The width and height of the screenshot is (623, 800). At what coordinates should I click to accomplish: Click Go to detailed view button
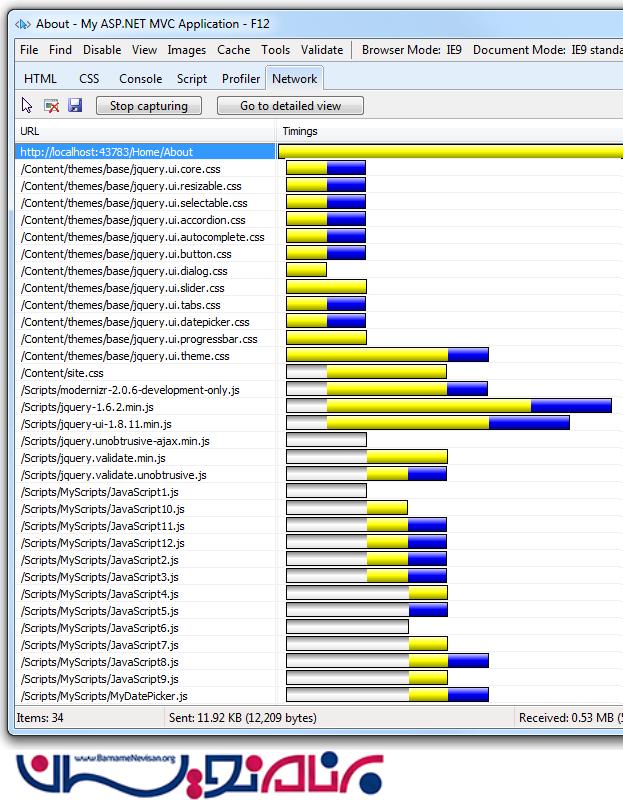point(290,106)
